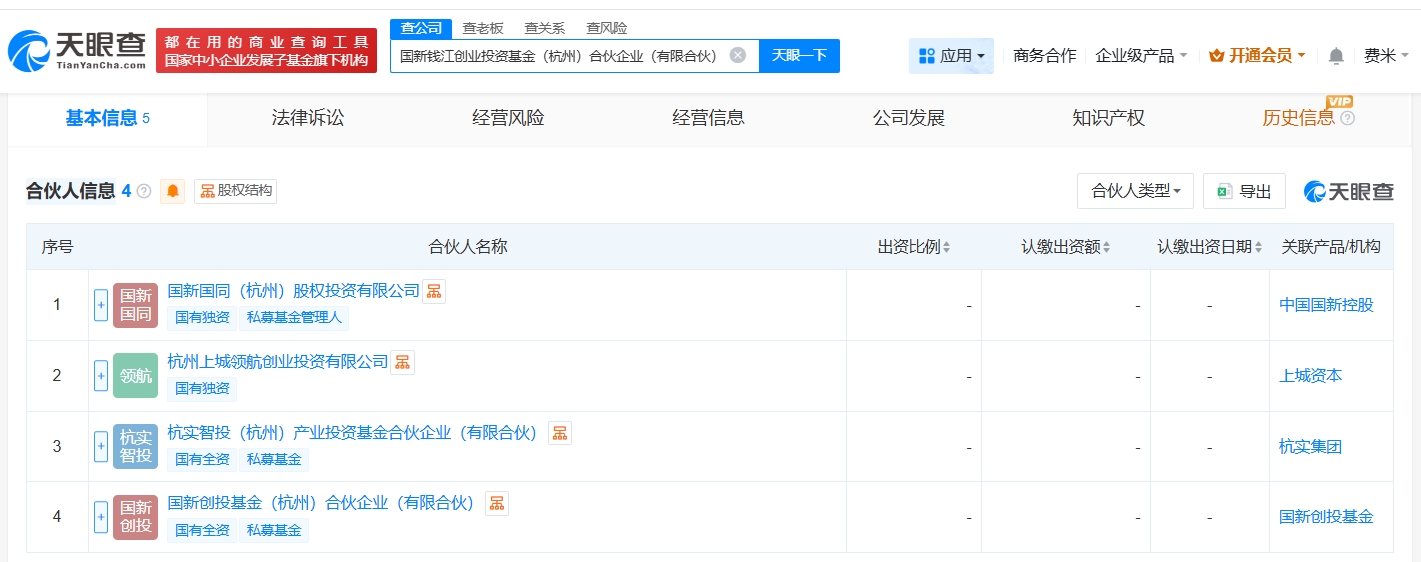Click the 国有全资 tag under 国新创投基金
1421x562 pixels.
coord(202,530)
